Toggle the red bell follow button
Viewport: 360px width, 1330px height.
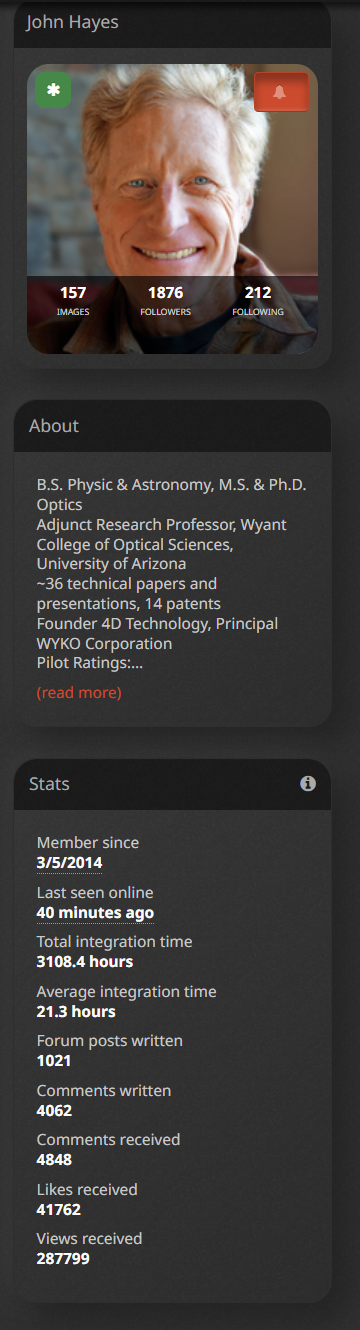pos(281,92)
